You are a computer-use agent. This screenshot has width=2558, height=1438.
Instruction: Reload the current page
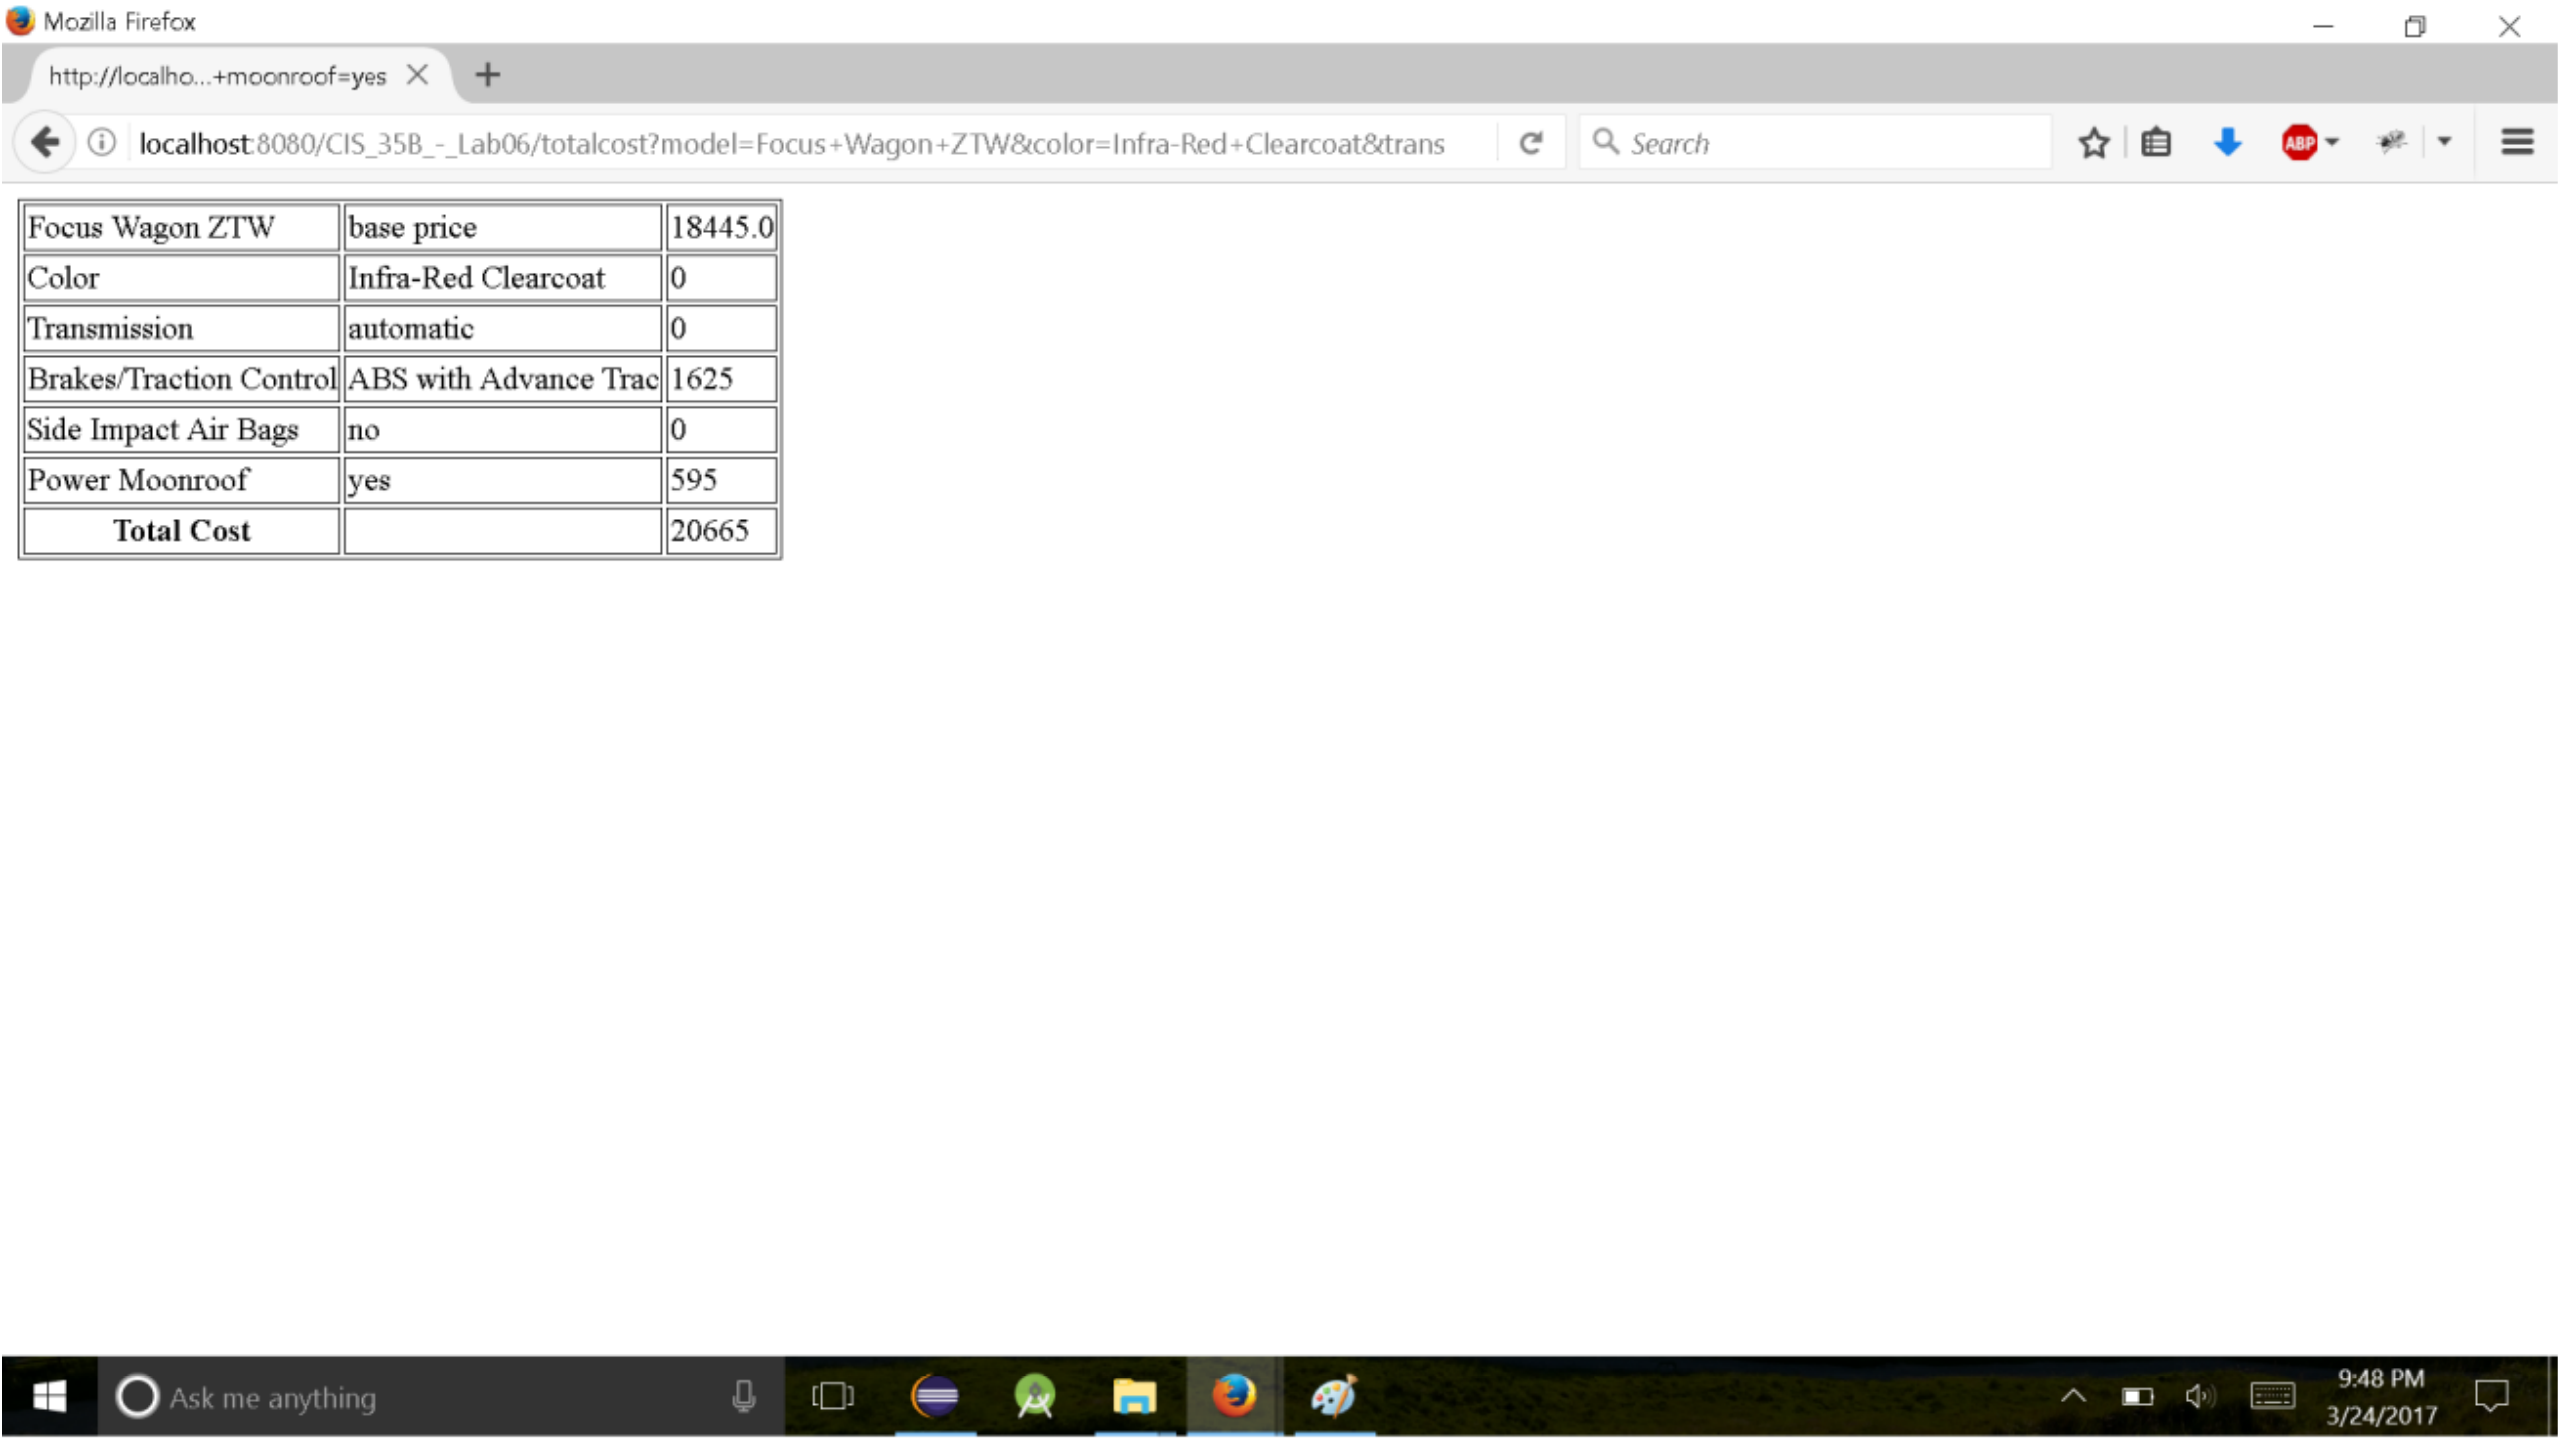point(1530,143)
